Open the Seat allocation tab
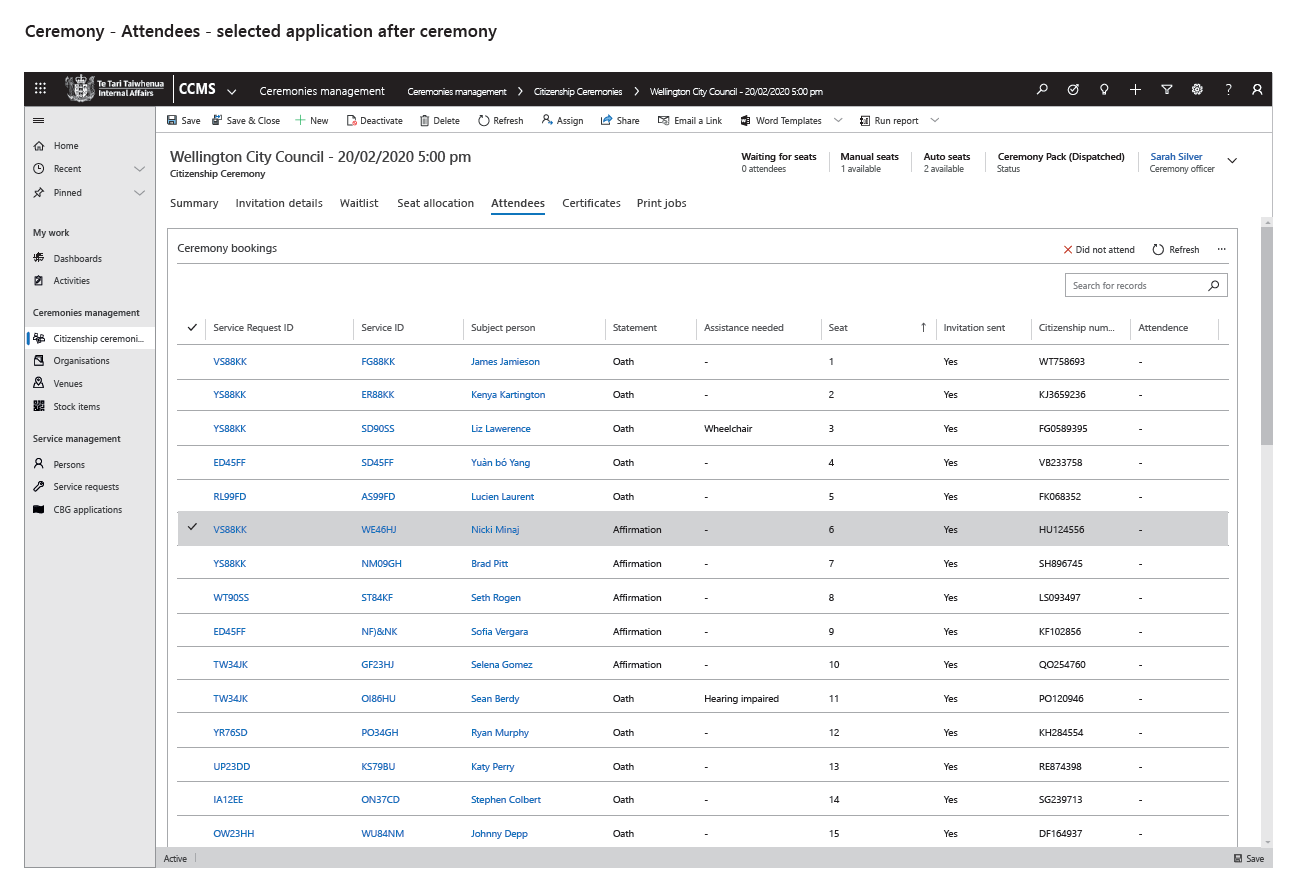Screen dimensions: 1300x892 pyautogui.click(x=435, y=203)
